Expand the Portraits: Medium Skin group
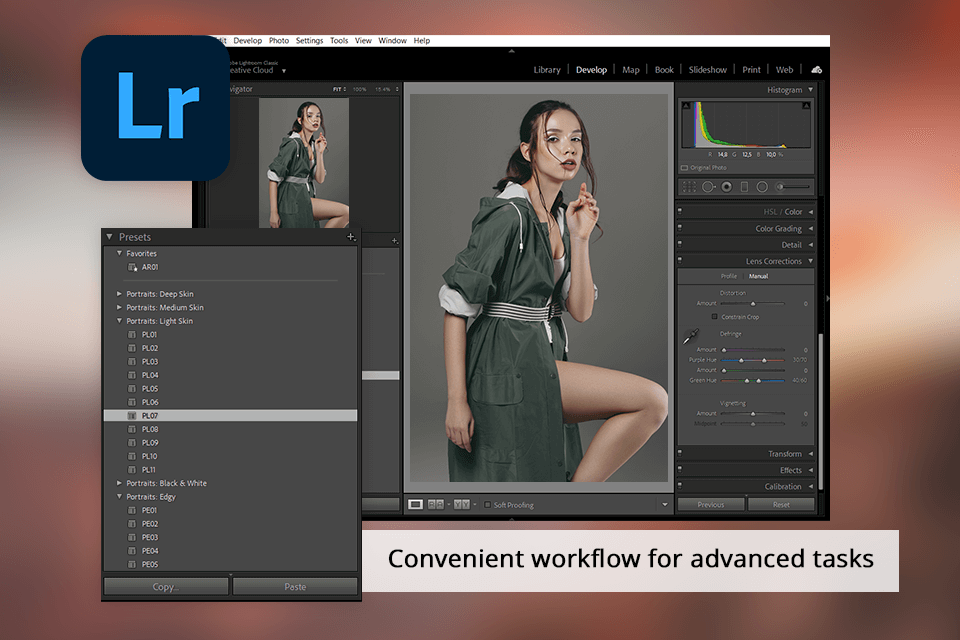The width and height of the screenshot is (960, 640). point(119,307)
